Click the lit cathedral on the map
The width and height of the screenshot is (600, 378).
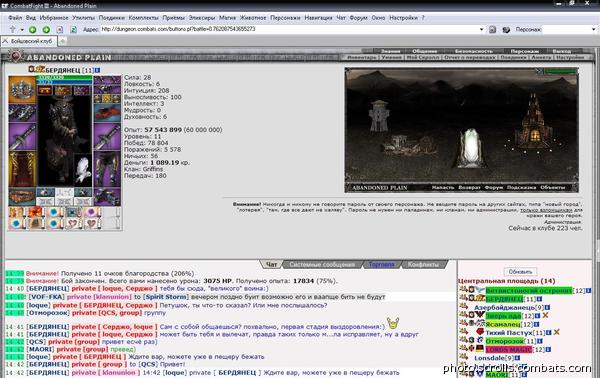(534, 122)
